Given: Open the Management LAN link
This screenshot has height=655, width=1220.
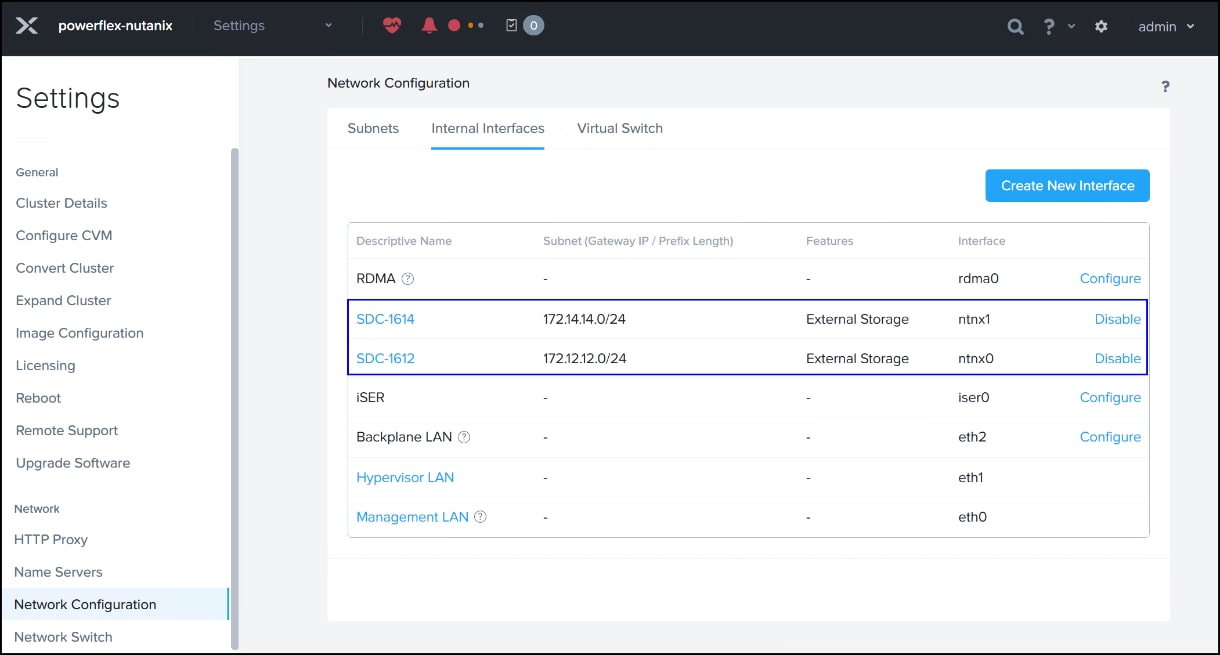Looking at the screenshot, I should point(412,517).
